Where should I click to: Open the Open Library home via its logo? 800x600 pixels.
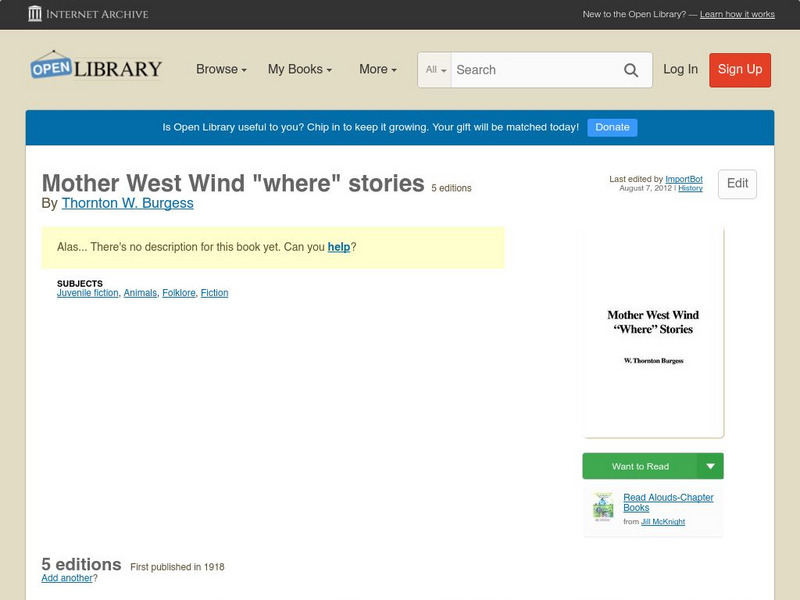pyautogui.click(x=95, y=67)
